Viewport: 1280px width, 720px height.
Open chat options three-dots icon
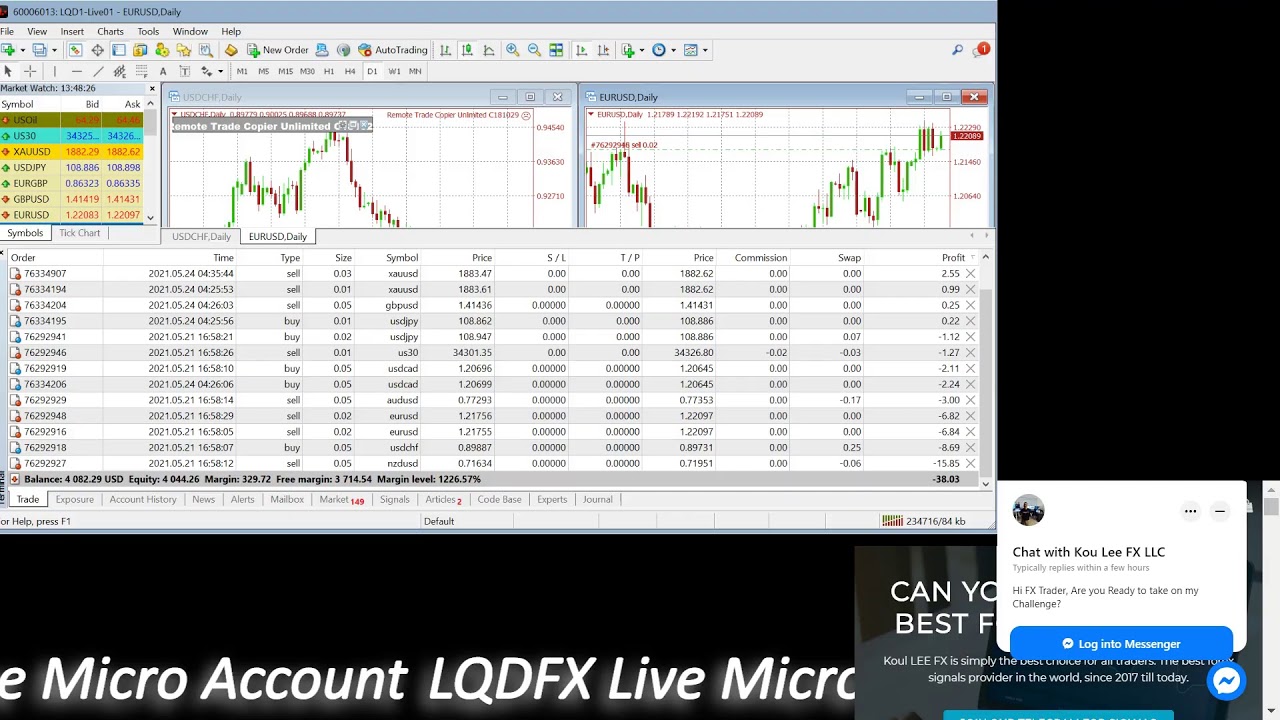pyautogui.click(x=1190, y=511)
